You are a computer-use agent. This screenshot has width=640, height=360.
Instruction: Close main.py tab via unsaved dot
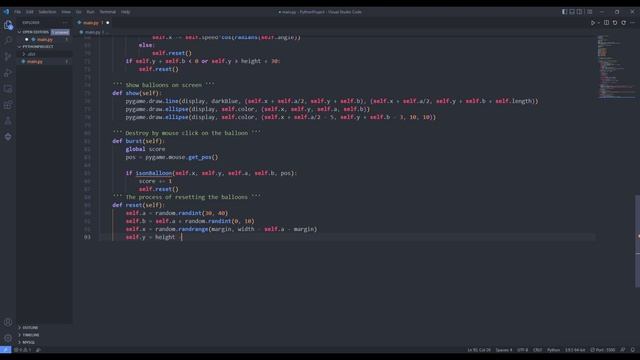tap(108, 23)
